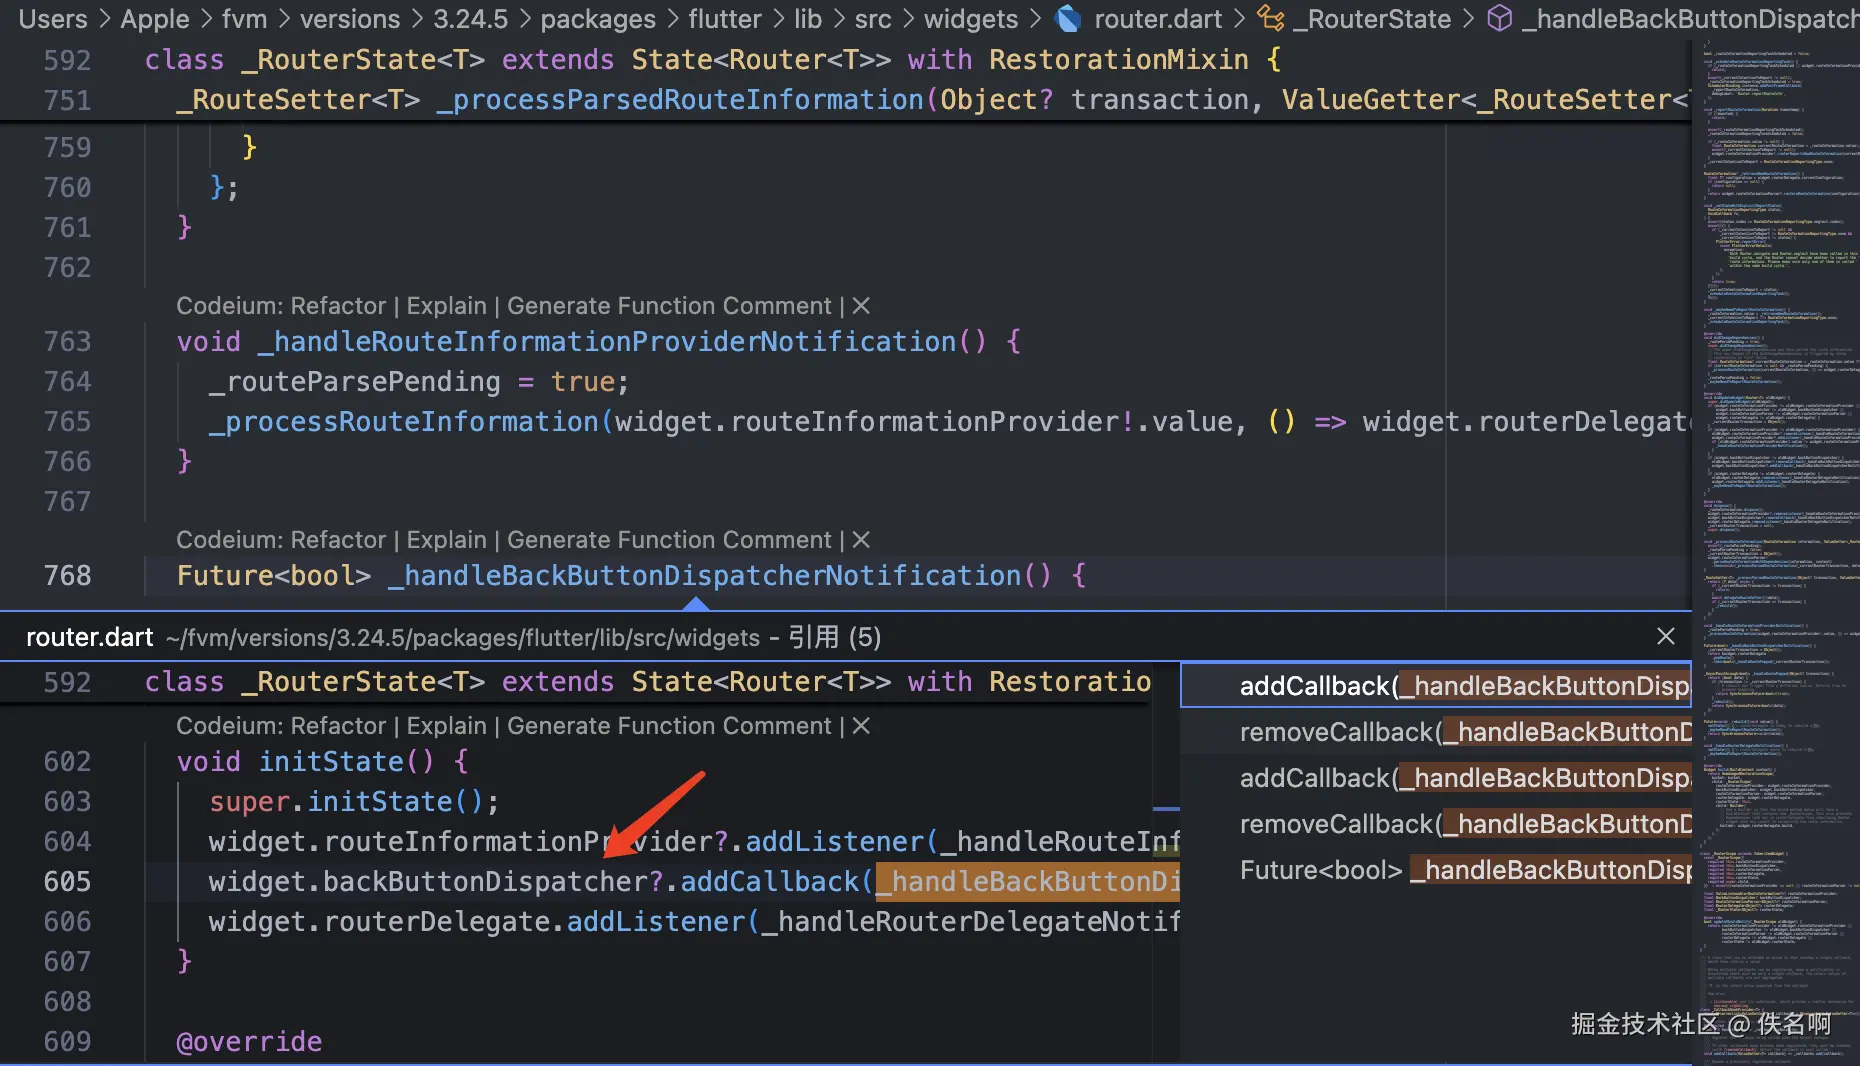Open the flutter breadcrumb segment
This screenshot has height=1066, width=1860.
(725, 19)
